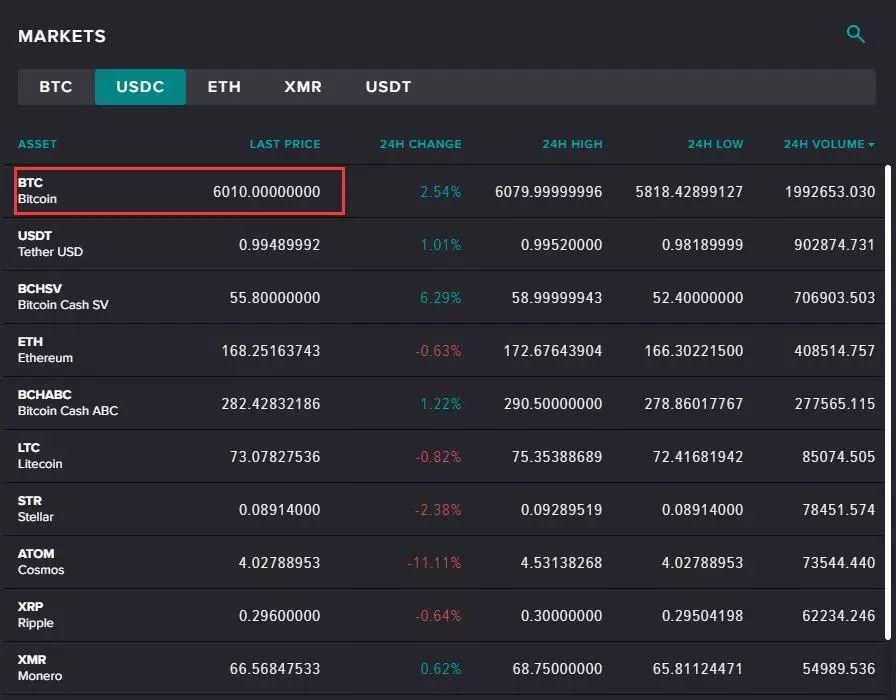
Task: Select the XRP Ripple row
Action: (x=443, y=615)
